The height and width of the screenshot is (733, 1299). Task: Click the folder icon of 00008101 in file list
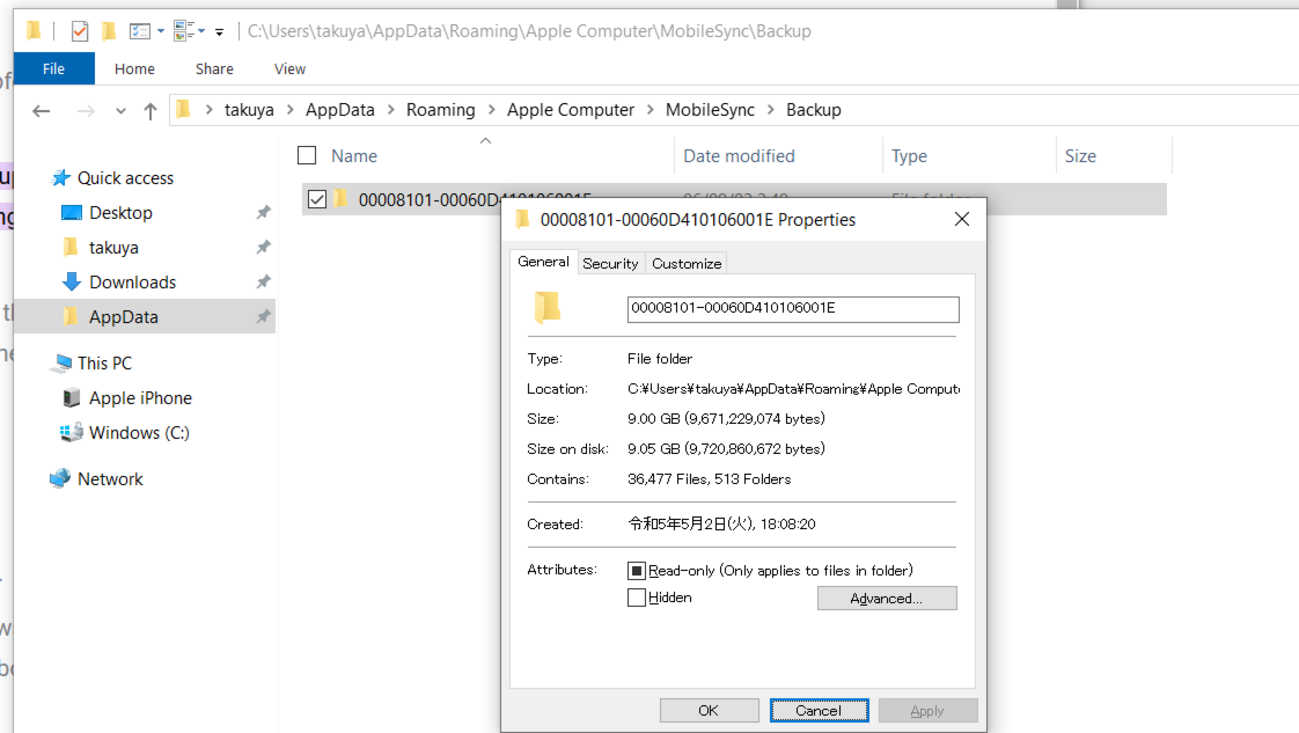(341, 199)
